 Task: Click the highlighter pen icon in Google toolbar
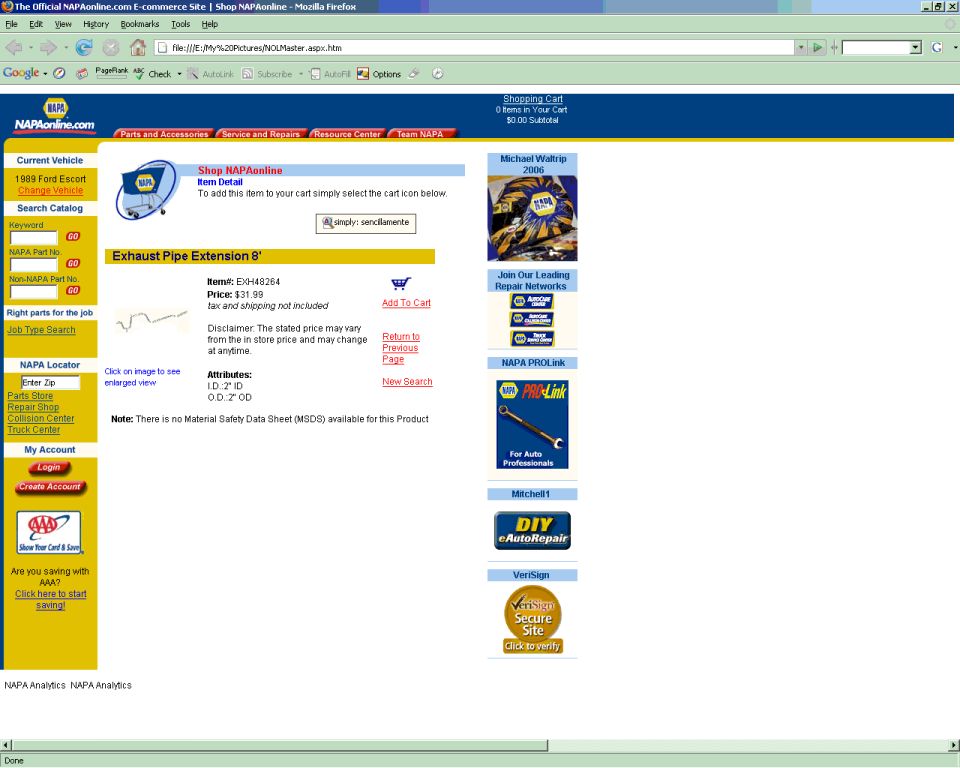pos(414,73)
